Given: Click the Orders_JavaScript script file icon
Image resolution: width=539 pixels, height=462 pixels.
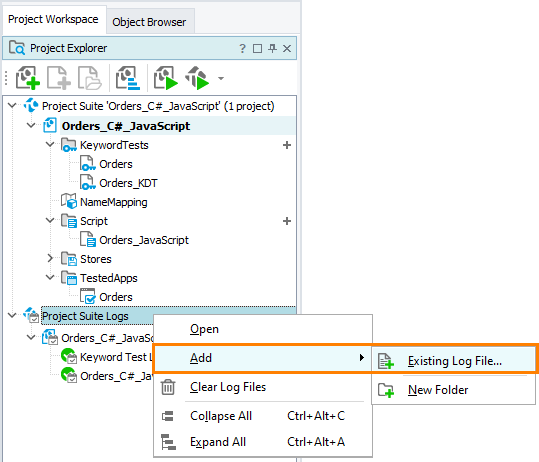Looking at the screenshot, I should [88, 239].
